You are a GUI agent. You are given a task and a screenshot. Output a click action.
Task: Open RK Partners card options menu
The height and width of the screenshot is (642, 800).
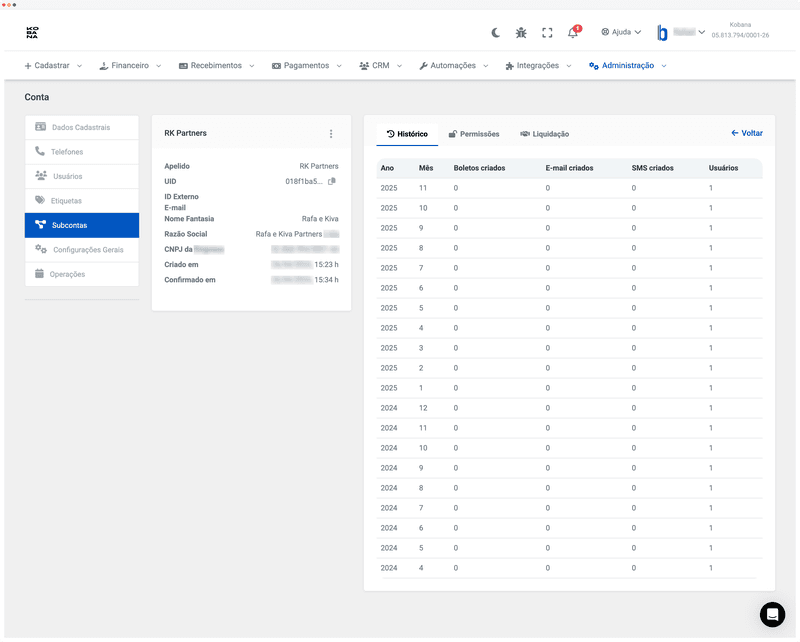tap(331, 133)
